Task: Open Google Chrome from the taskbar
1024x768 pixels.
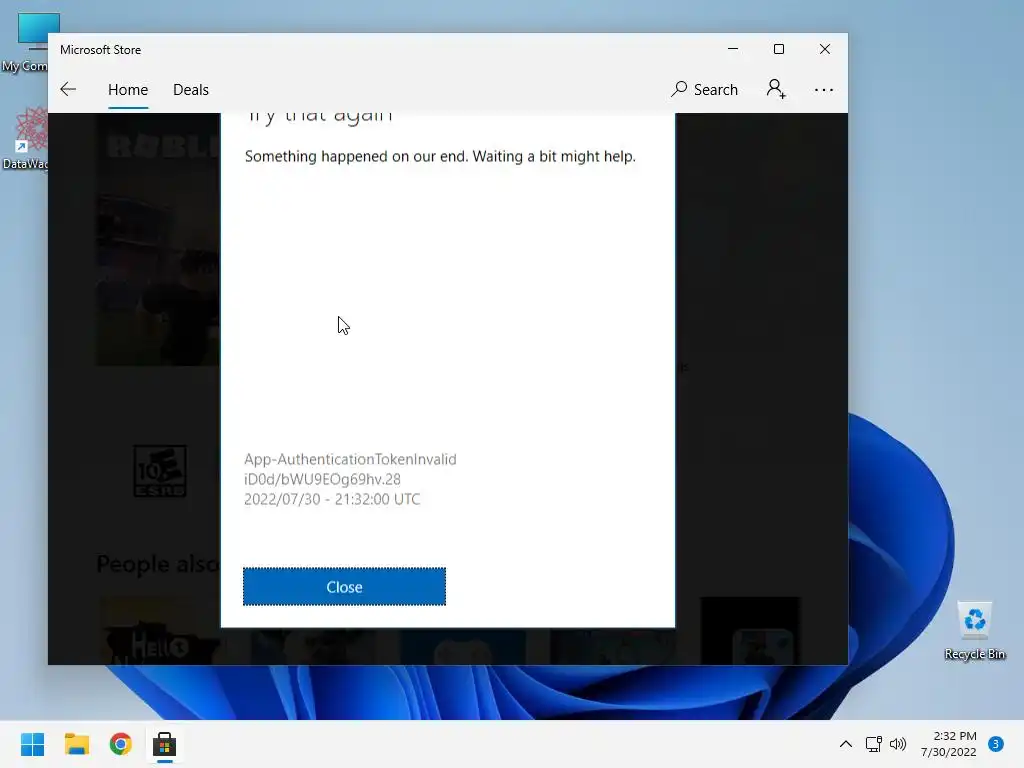Action: 120,744
